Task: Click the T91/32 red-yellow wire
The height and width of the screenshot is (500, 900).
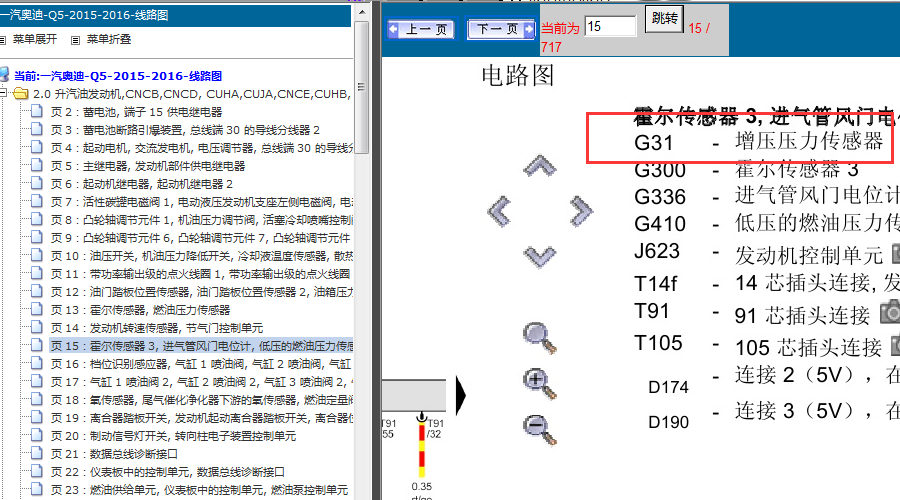Action: coord(422,450)
